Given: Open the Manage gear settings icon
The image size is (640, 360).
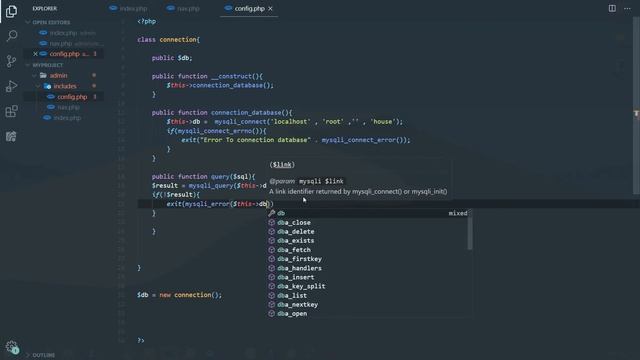Looking at the screenshot, I should pyautogui.click(x=12, y=347).
